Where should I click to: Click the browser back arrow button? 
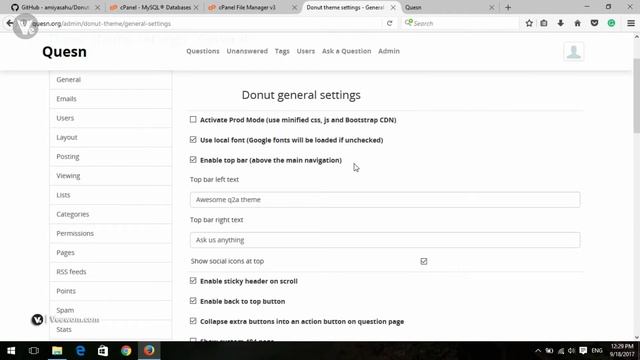10,23
